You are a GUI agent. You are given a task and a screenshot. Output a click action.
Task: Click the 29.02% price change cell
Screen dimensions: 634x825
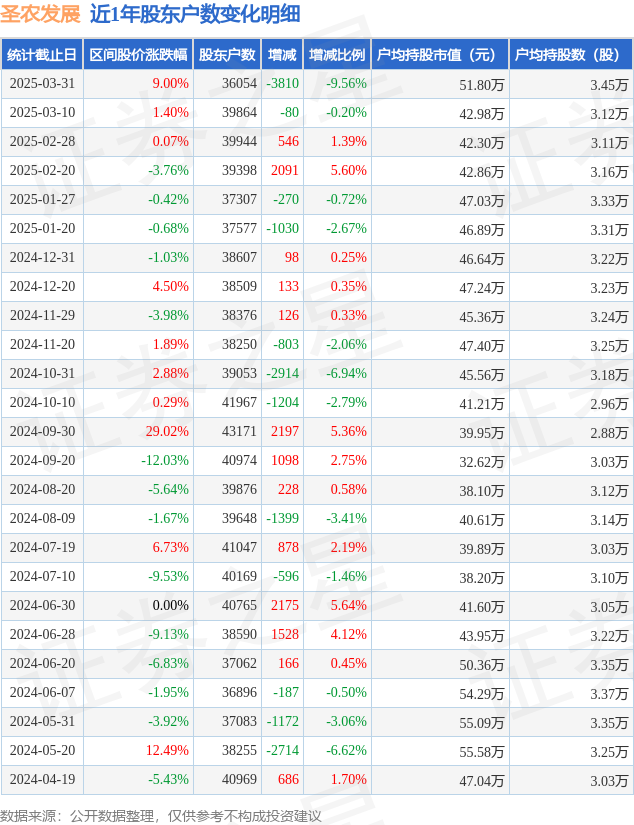(167, 432)
